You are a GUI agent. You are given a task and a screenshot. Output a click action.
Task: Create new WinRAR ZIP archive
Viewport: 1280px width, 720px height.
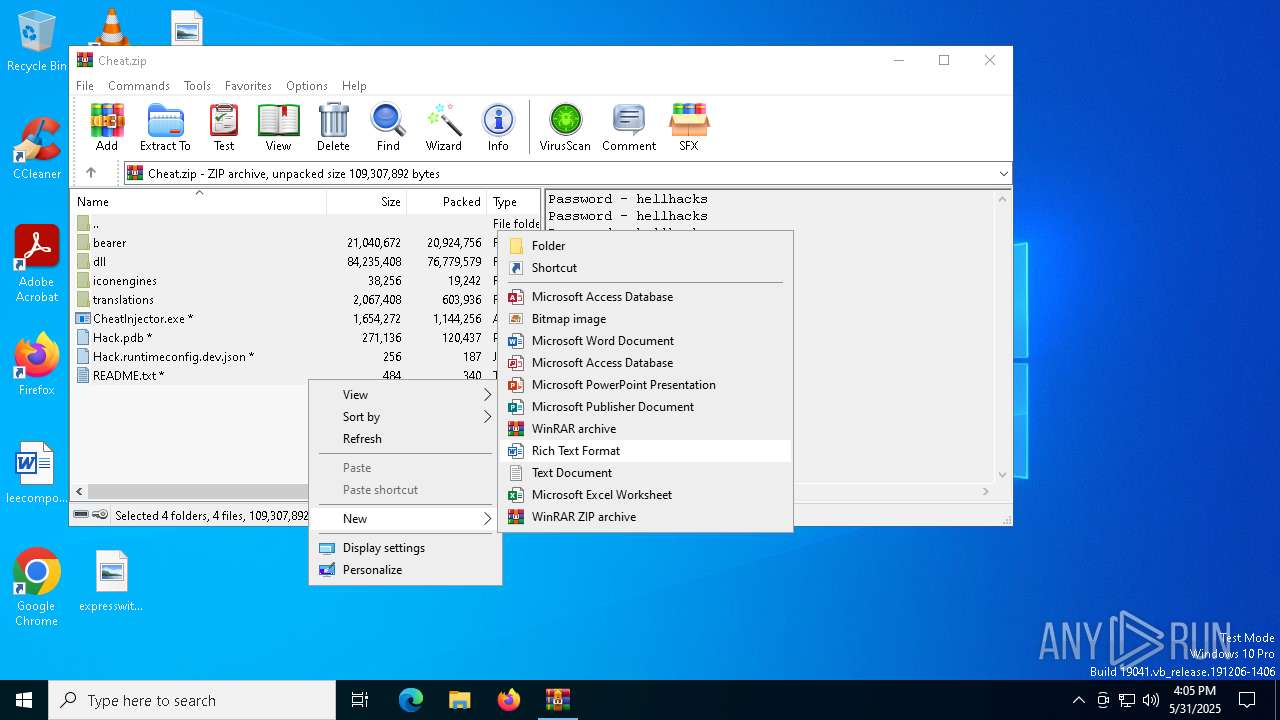click(645, 517)
